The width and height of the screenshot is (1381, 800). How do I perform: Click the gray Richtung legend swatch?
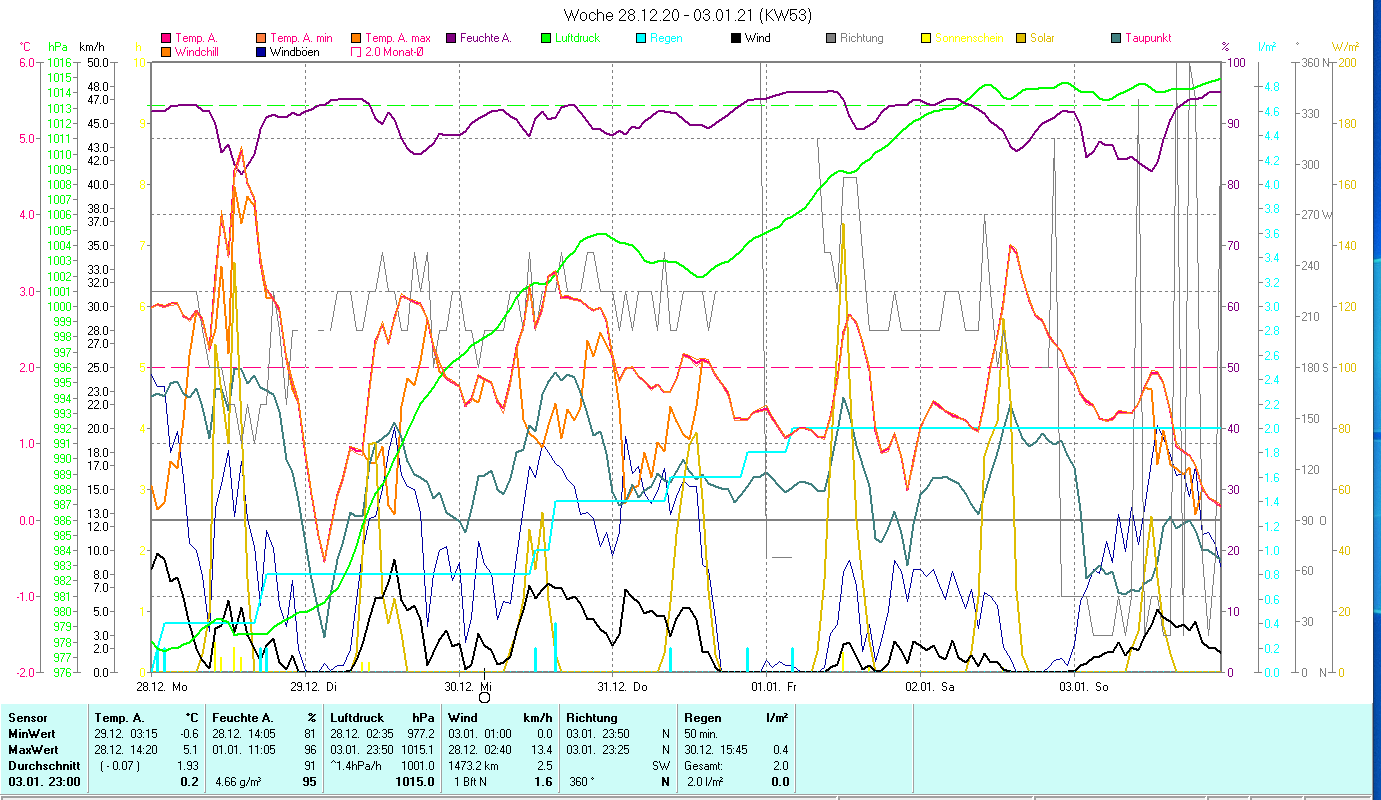click(x=832, y=38)
